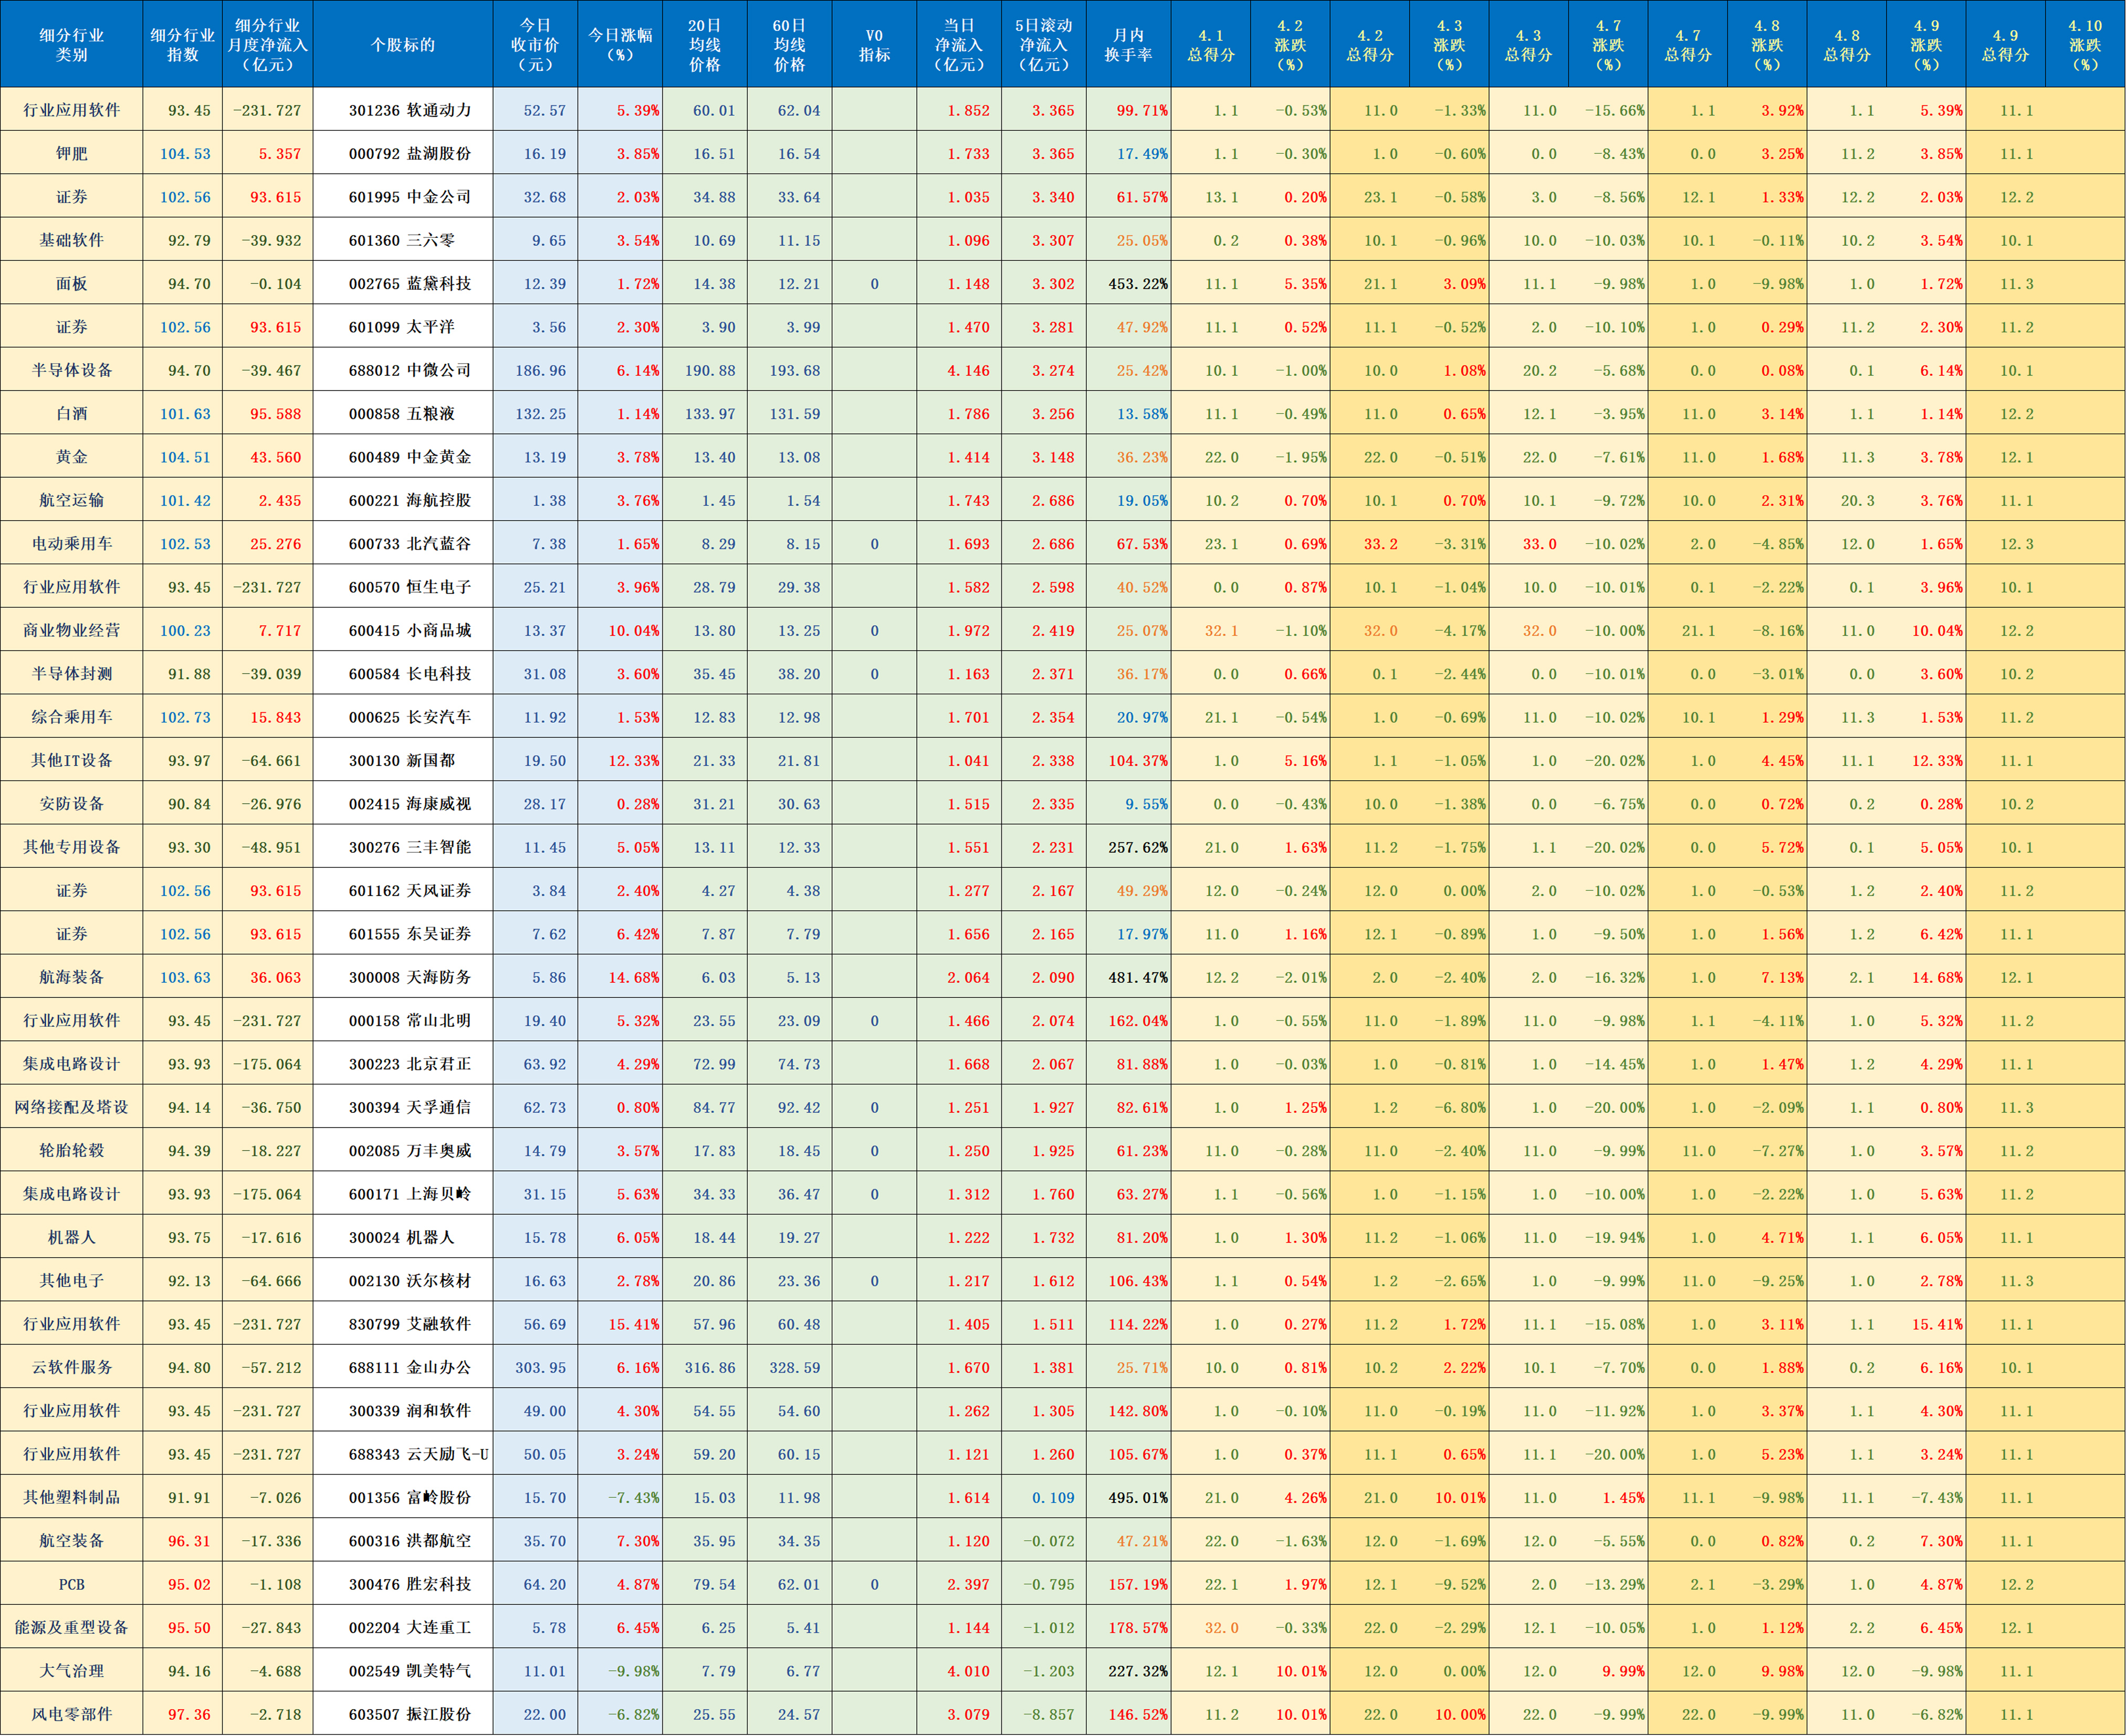Viewport: 2126px width, 1736px height.
Task: Click the 20日均线价格 header cell
Action: pyautogui.click(x=705, y=44)
